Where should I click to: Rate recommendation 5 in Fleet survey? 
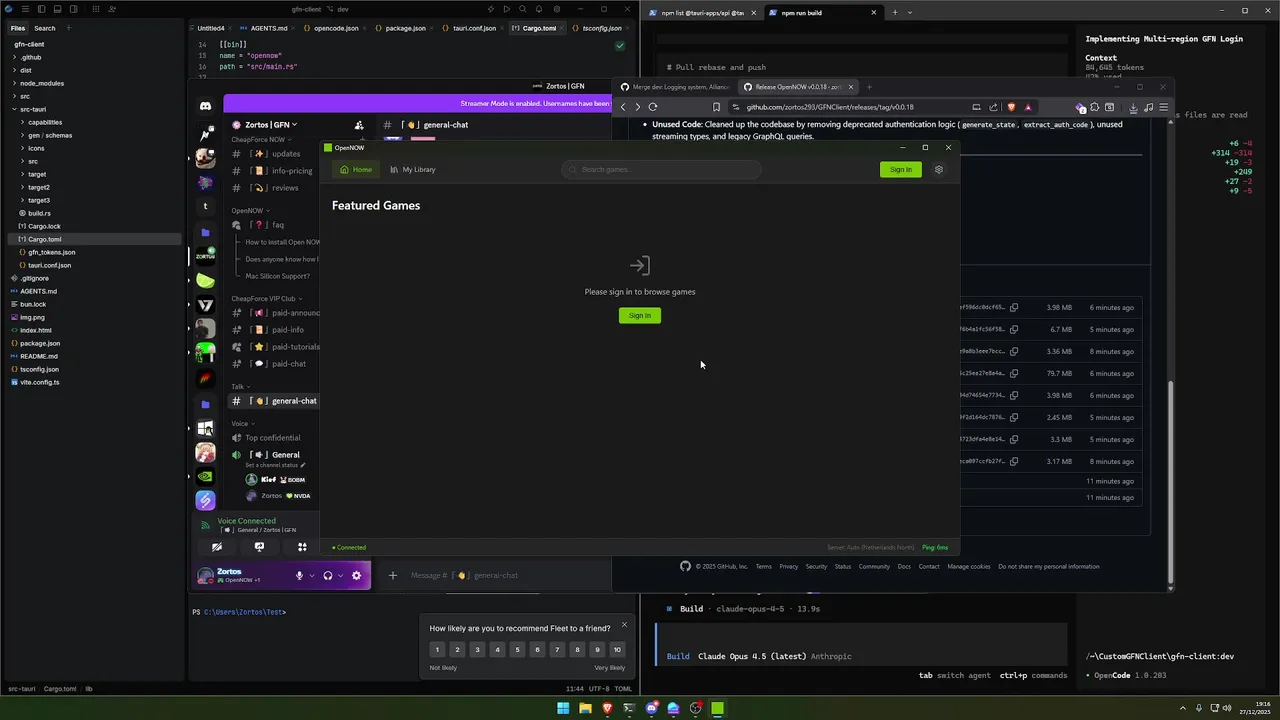coord(517,650)
